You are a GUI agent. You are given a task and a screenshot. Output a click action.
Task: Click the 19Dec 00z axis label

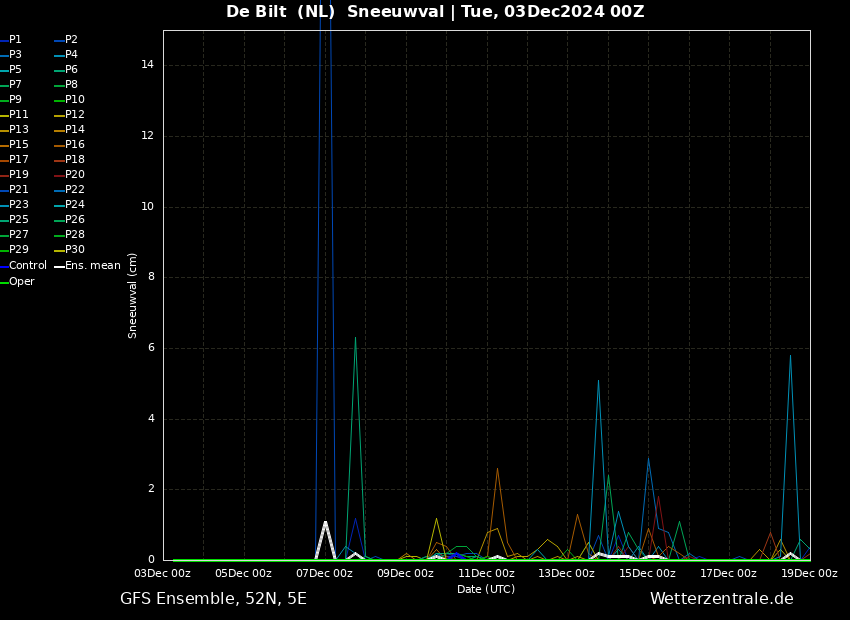[809, 573]
